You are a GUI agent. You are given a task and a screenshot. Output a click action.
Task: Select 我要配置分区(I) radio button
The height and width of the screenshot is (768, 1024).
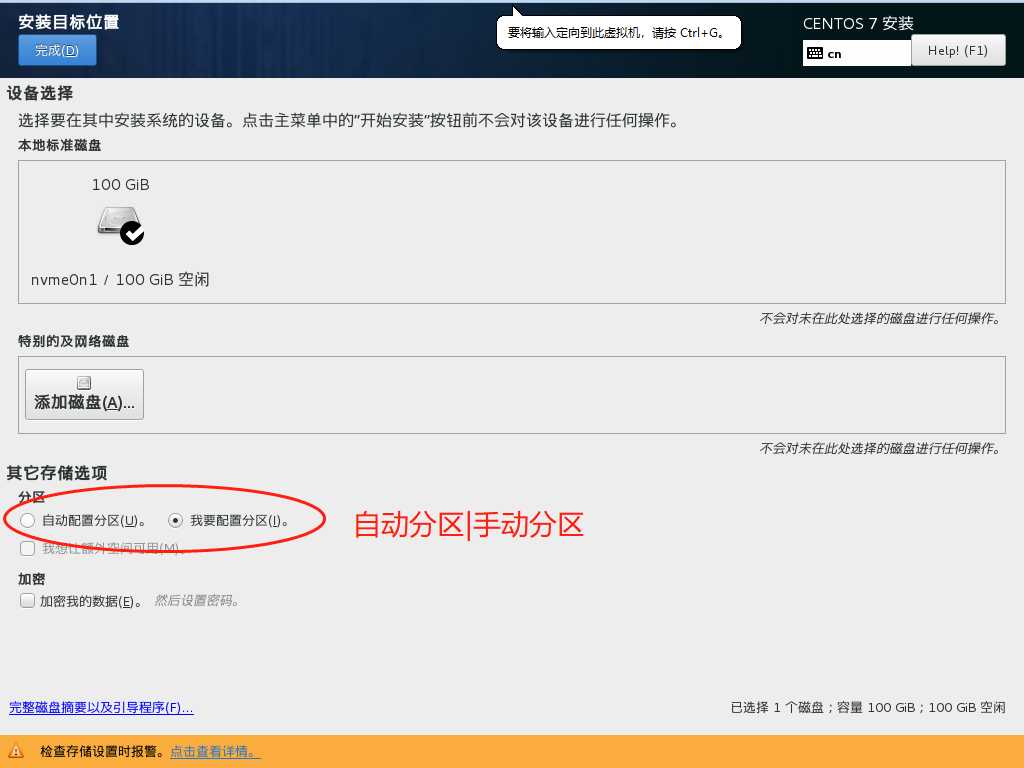click(x=175, y=520)
